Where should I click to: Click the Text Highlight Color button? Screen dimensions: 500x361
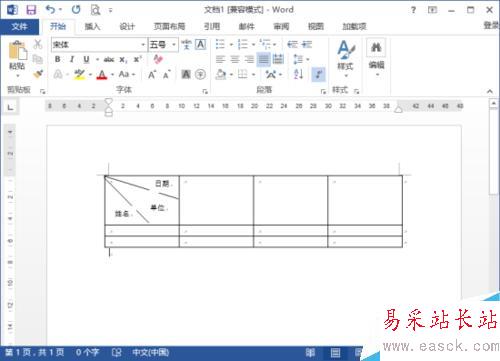80,74
